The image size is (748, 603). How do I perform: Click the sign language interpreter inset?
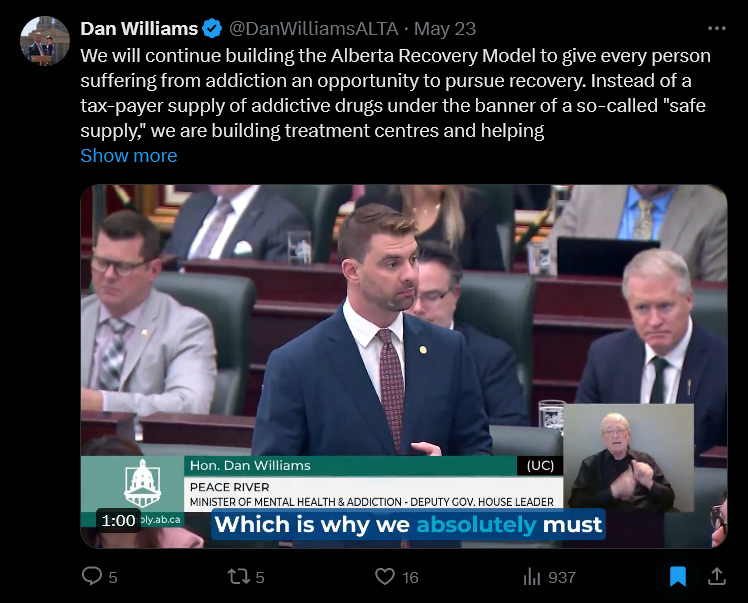(x=628, y=458)
